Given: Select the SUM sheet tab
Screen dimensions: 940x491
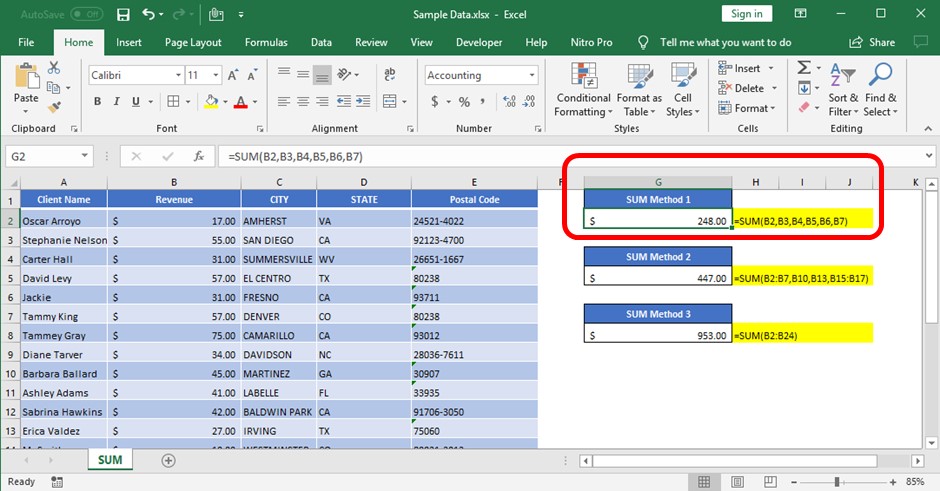Looking at the screenshot, I should pyautogui.click(x=110, y=460).
